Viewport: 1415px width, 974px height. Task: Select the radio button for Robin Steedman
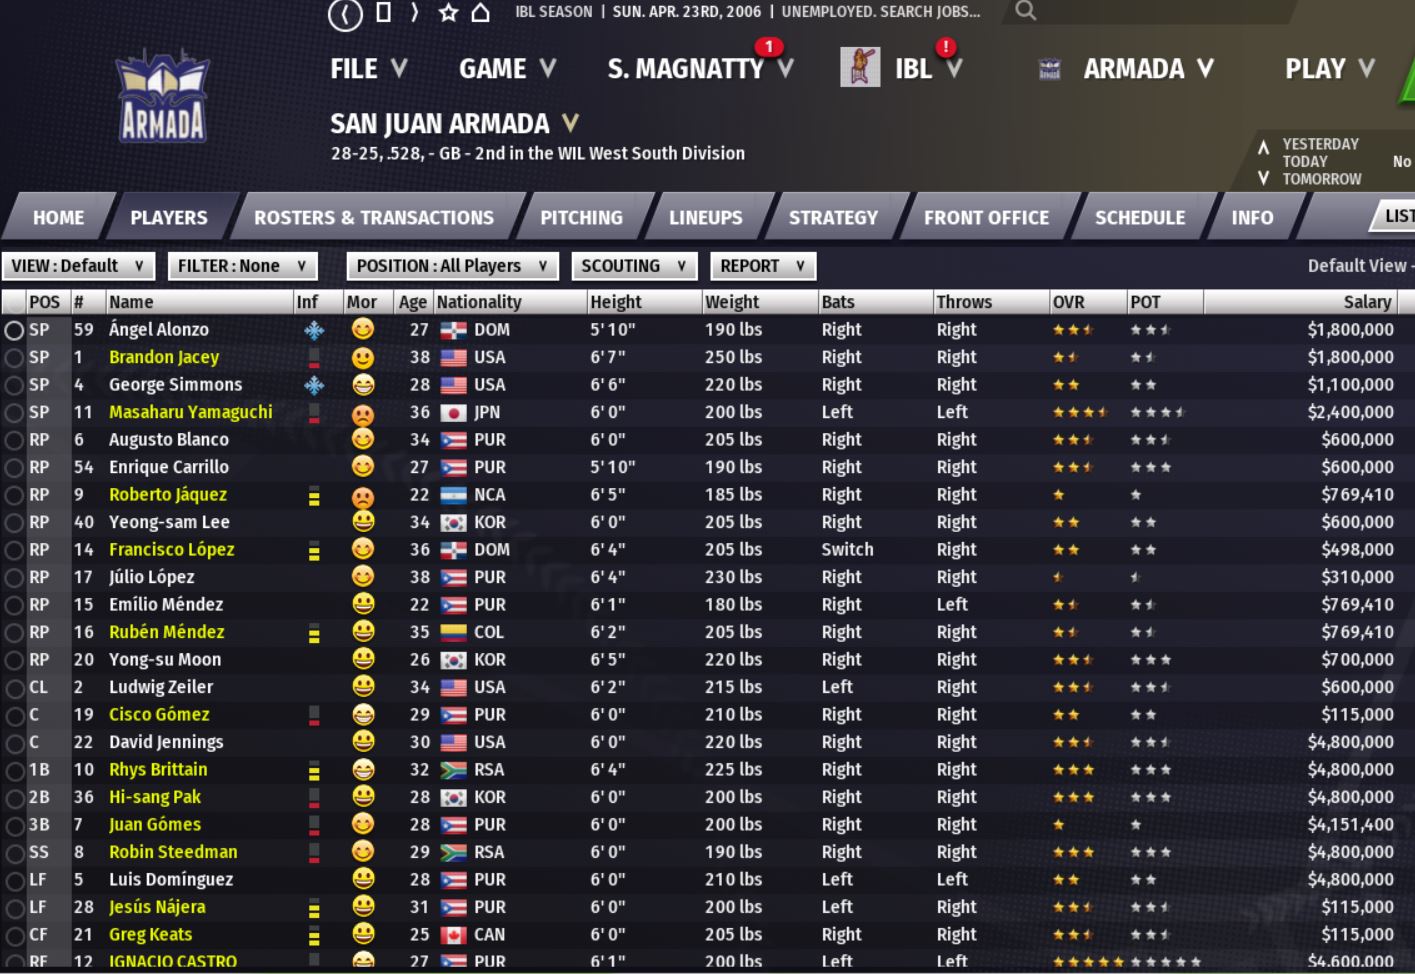[14, 853]
